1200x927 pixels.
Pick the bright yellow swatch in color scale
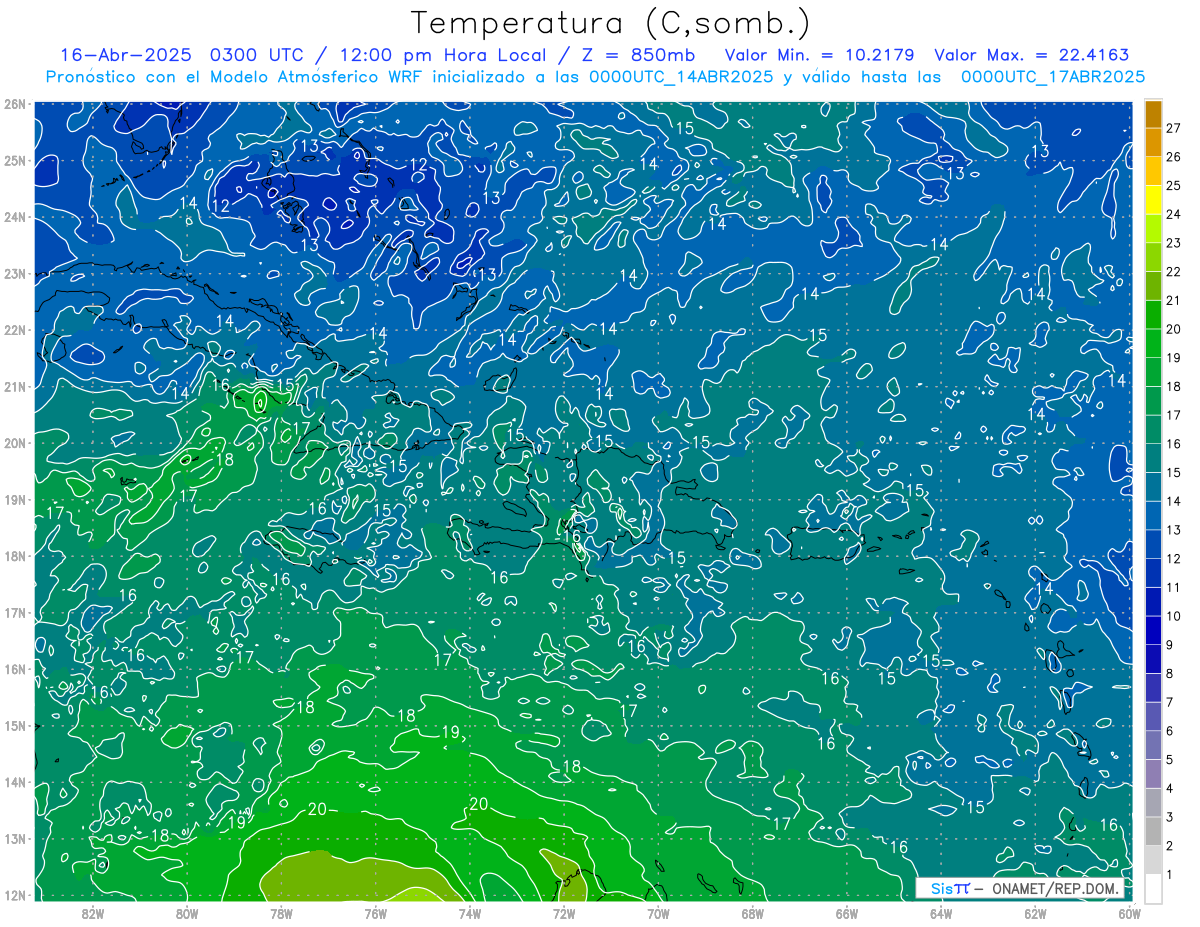[1154, 200]
